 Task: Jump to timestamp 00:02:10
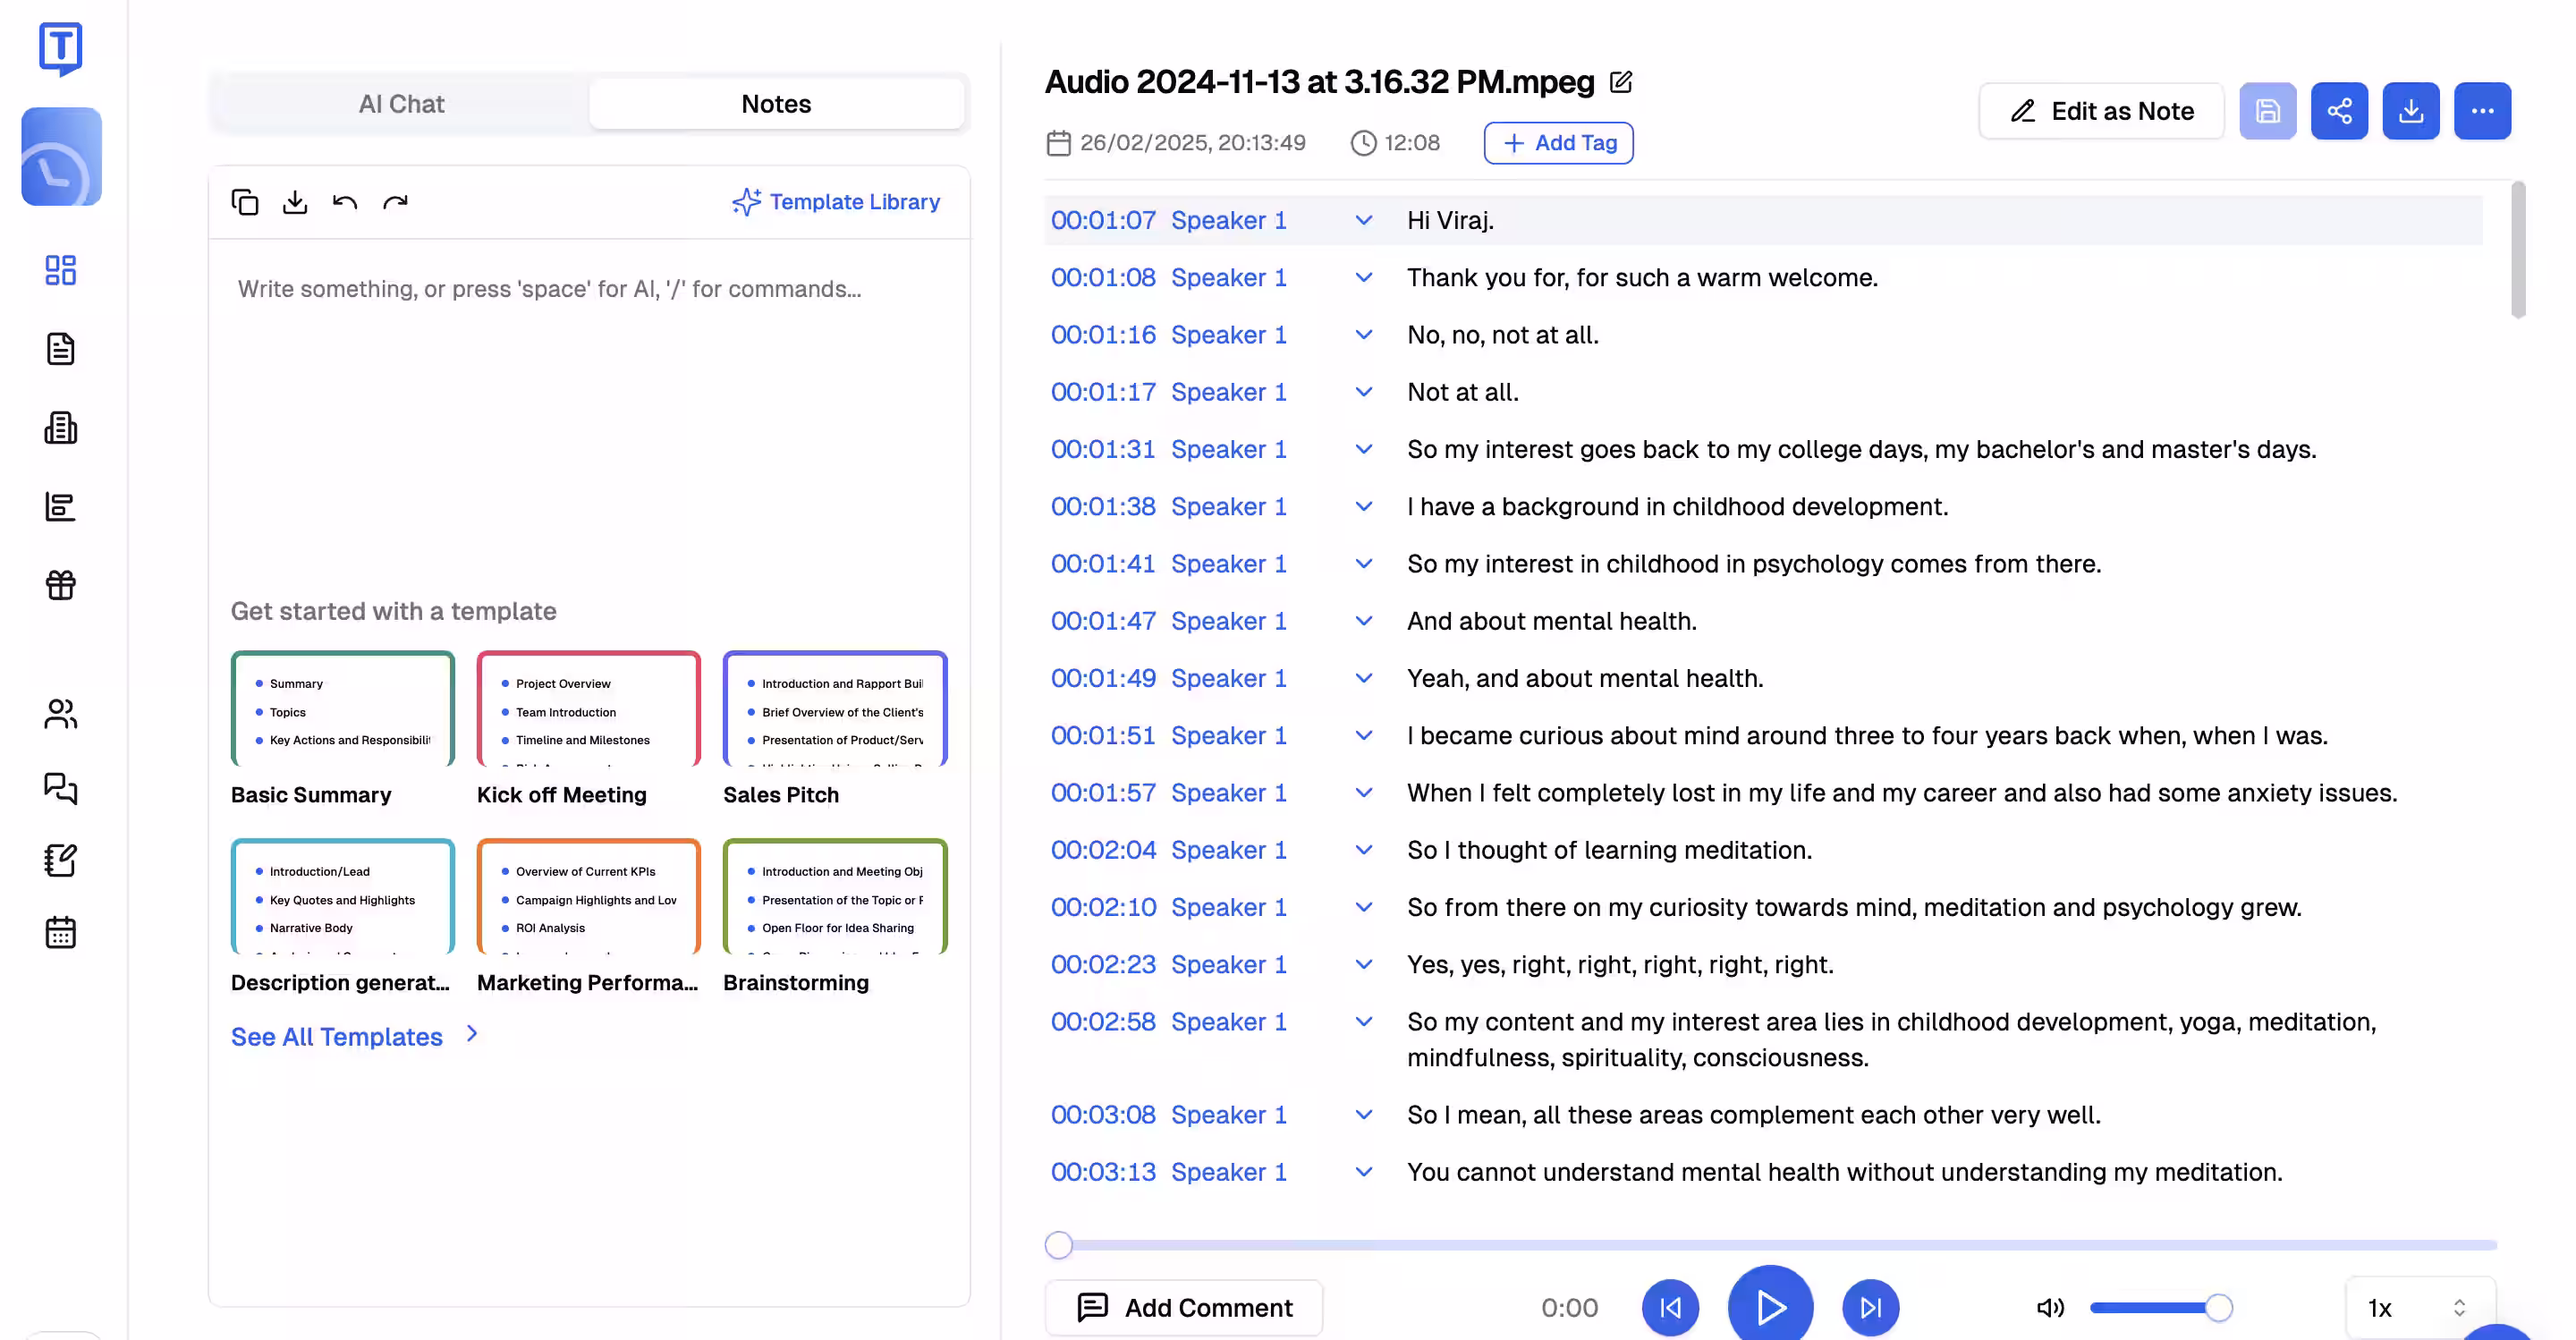[1103, 907]
